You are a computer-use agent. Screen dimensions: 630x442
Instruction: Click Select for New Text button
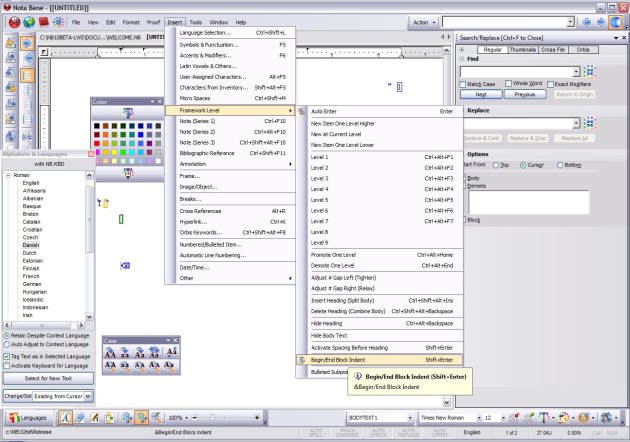48,378
